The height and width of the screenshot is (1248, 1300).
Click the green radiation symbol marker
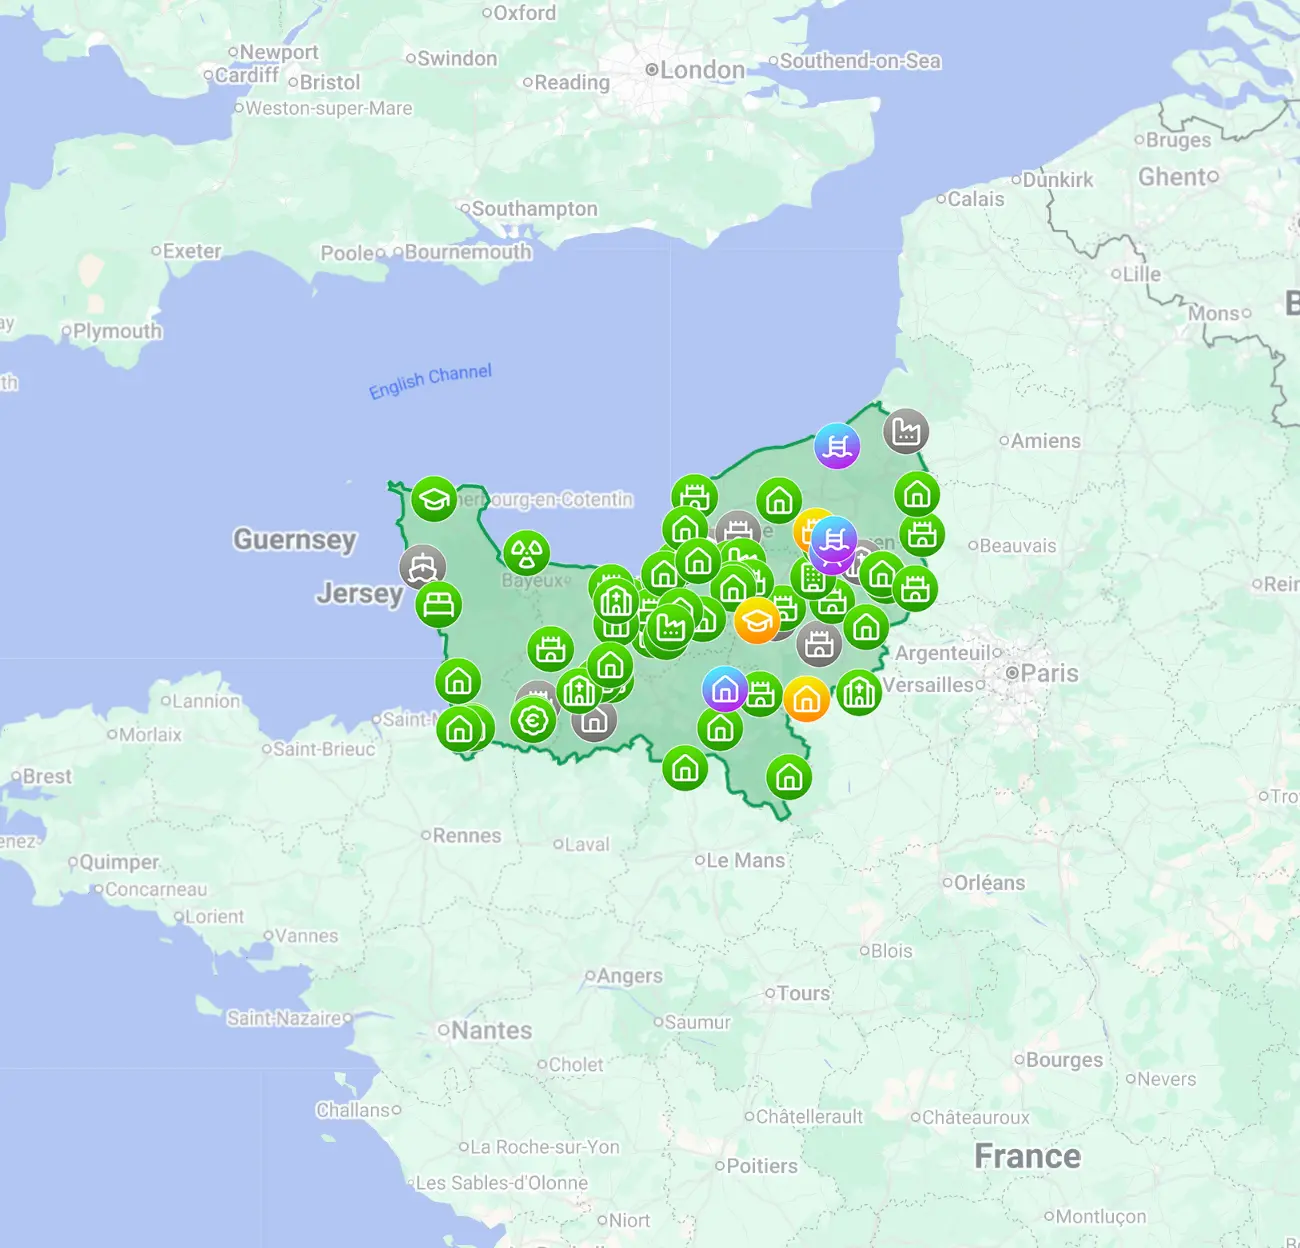coord(526,553)
